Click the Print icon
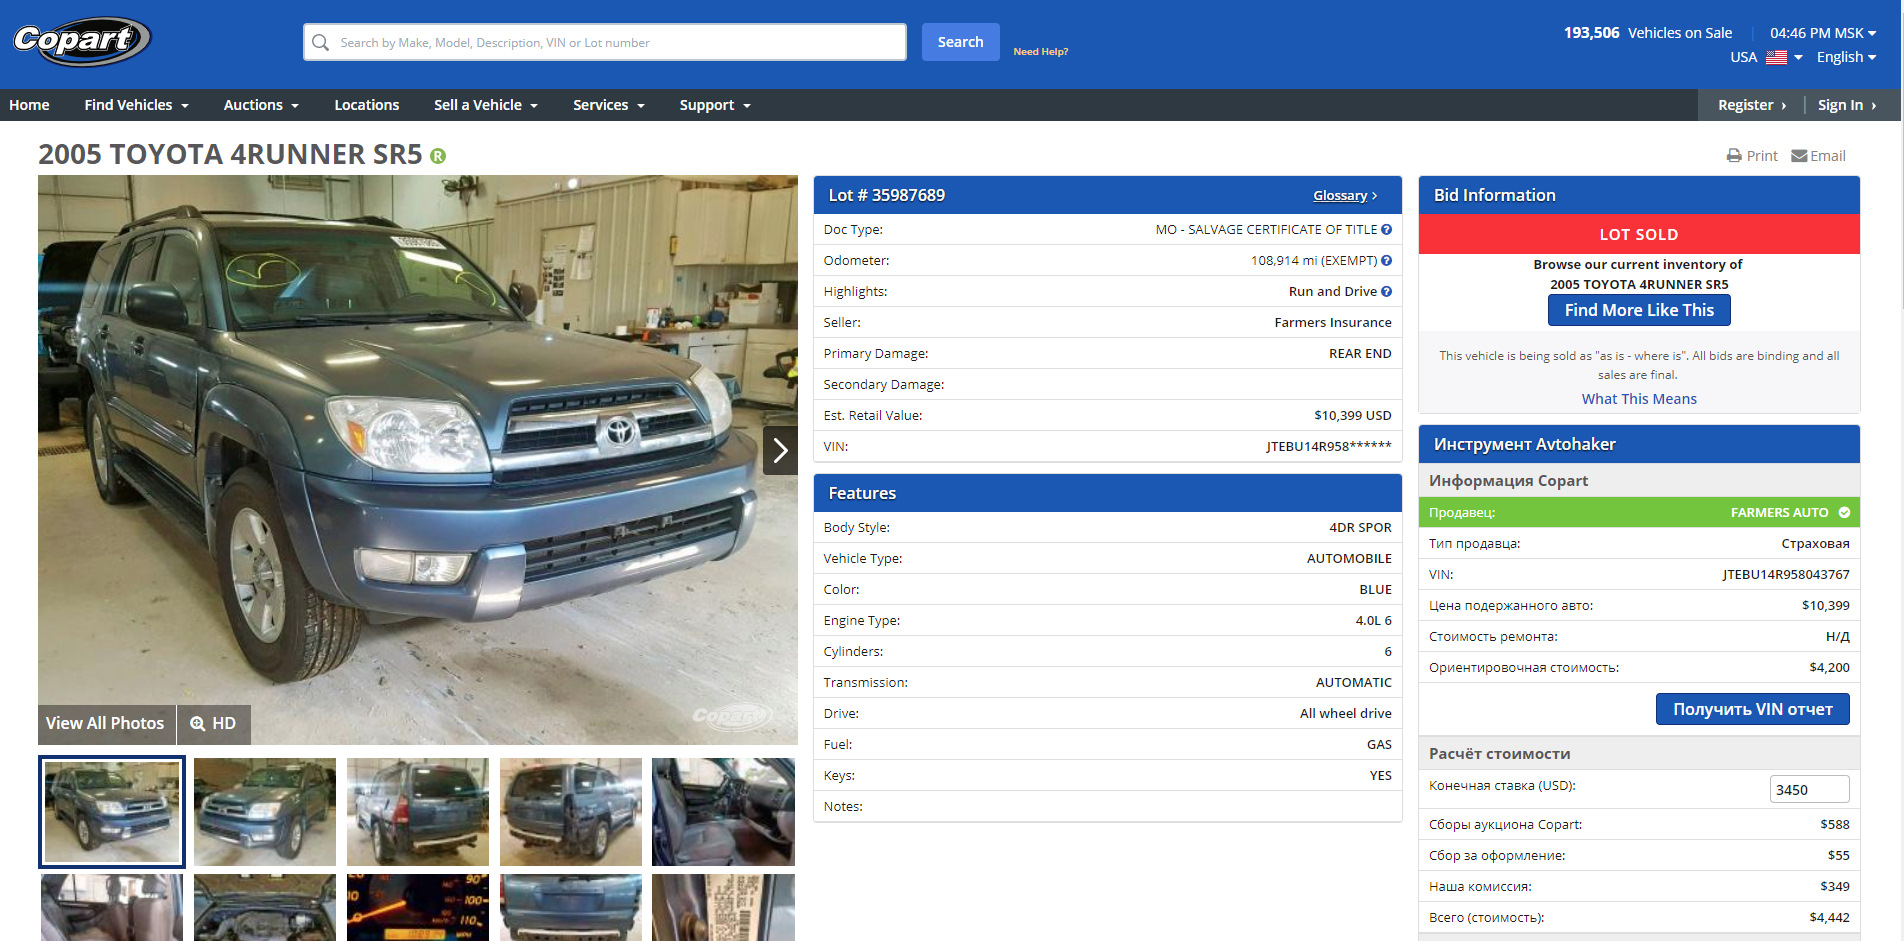1904x941 pixels. point(1734,156)
